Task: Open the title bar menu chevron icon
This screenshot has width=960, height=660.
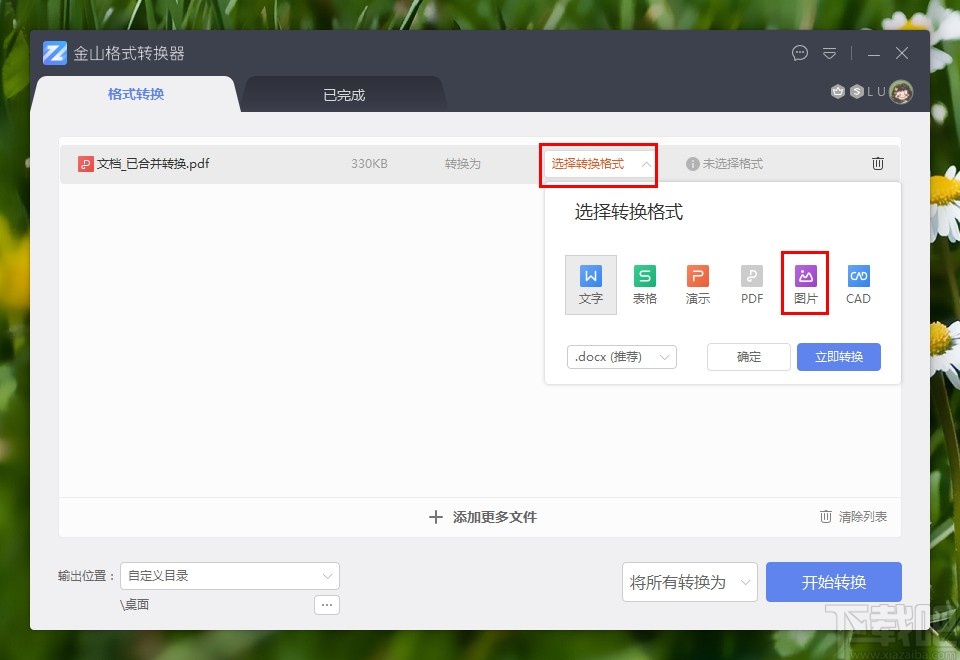Action: point(830,53)
